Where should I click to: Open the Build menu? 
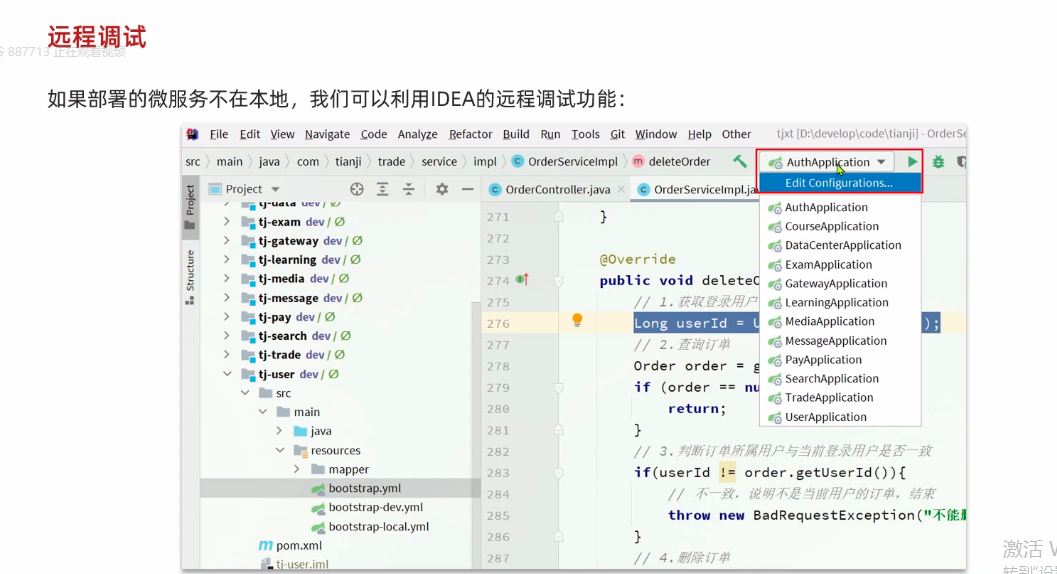(516, 134)
